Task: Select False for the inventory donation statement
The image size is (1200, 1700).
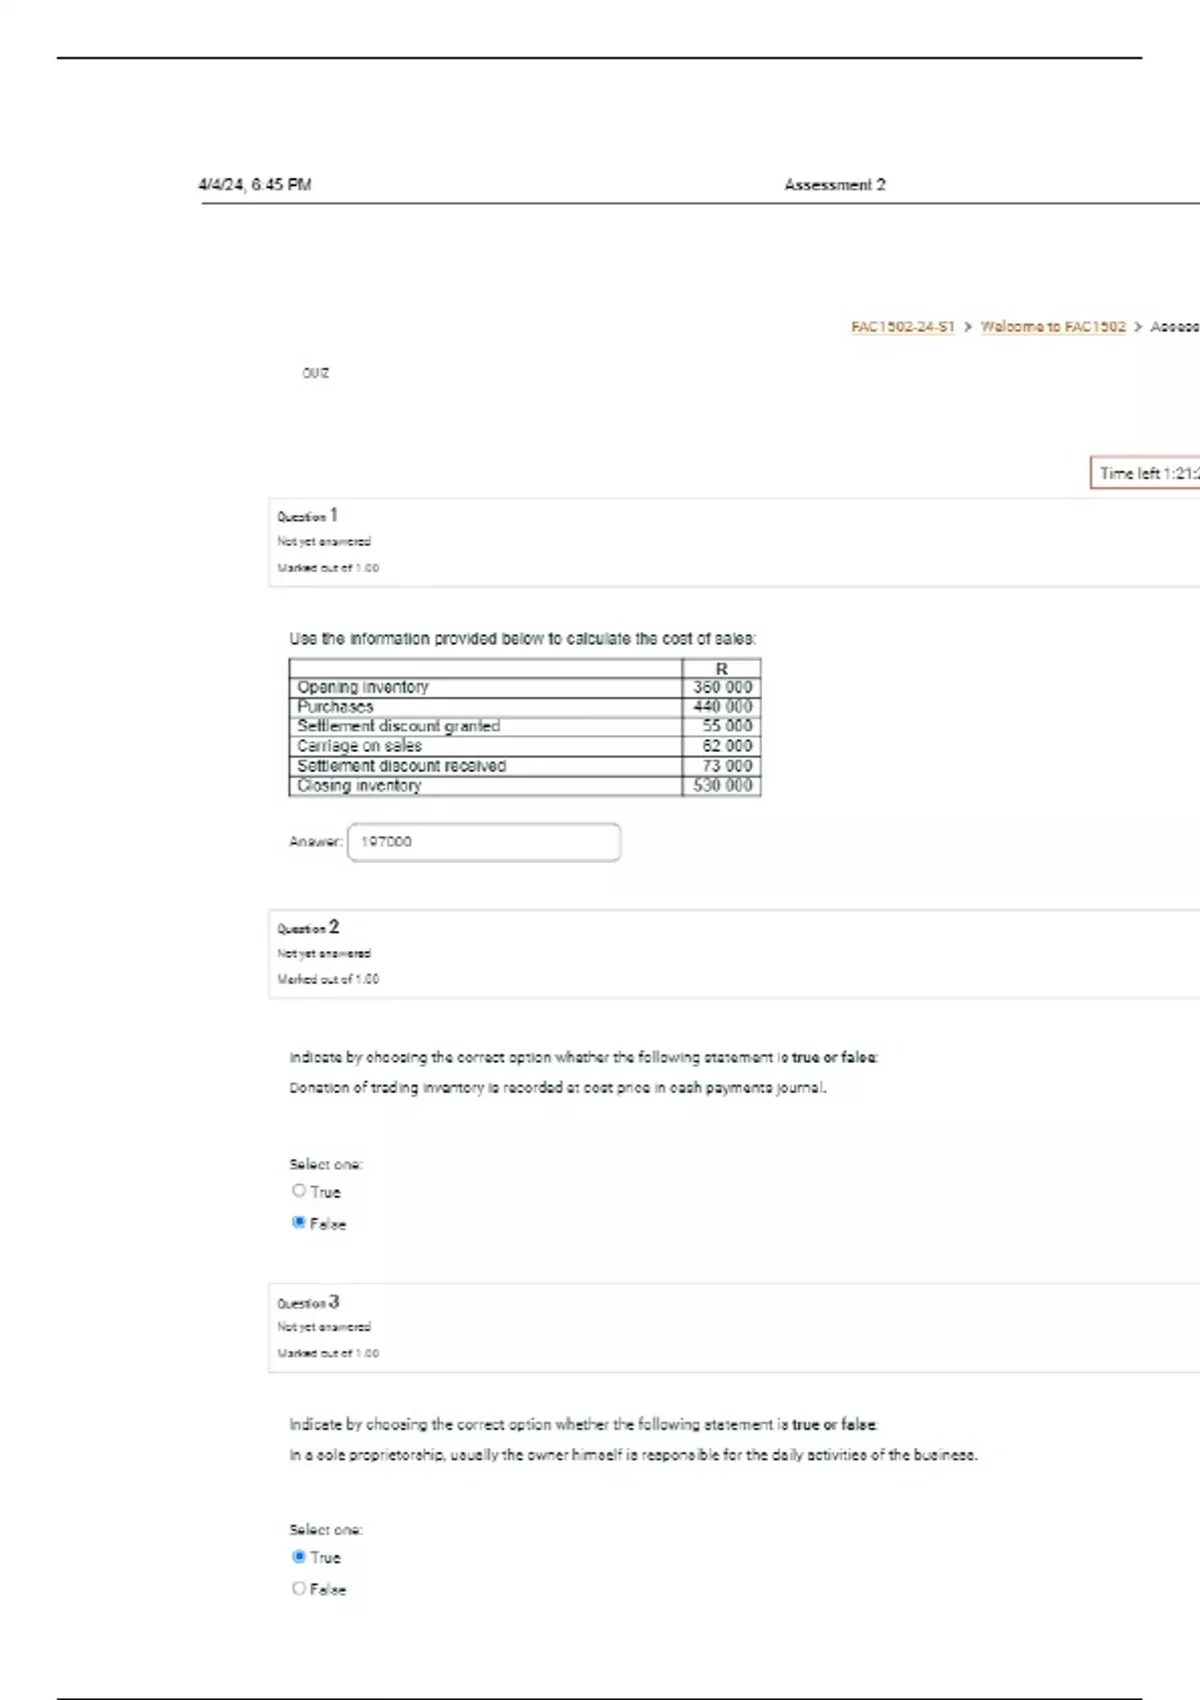Action: 299,1222
